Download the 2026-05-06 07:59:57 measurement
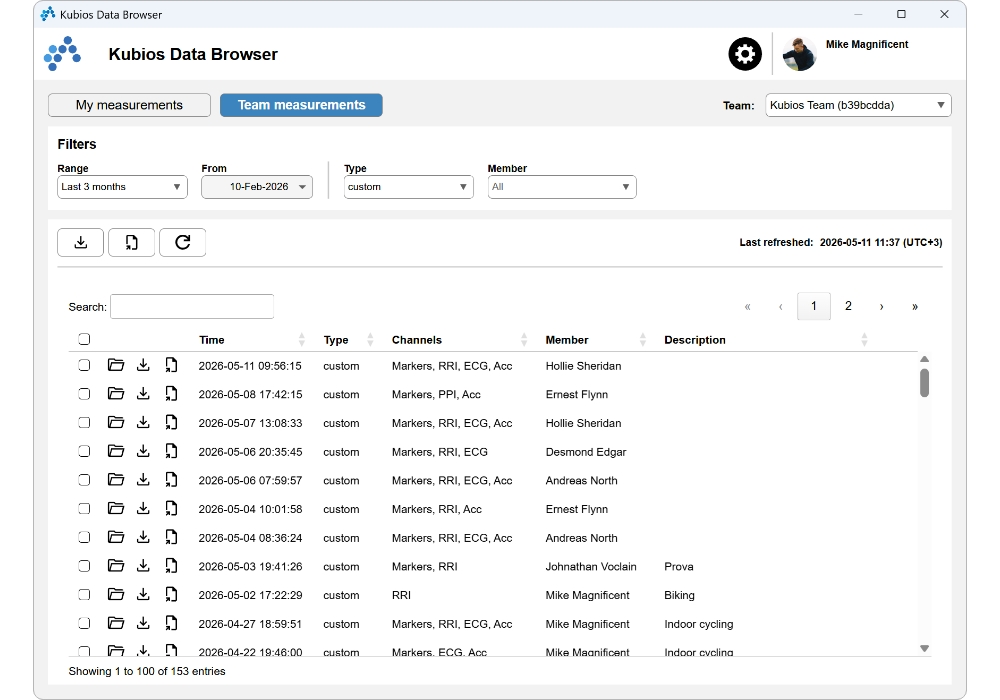1000x700 pixels. tap(143, 480)
